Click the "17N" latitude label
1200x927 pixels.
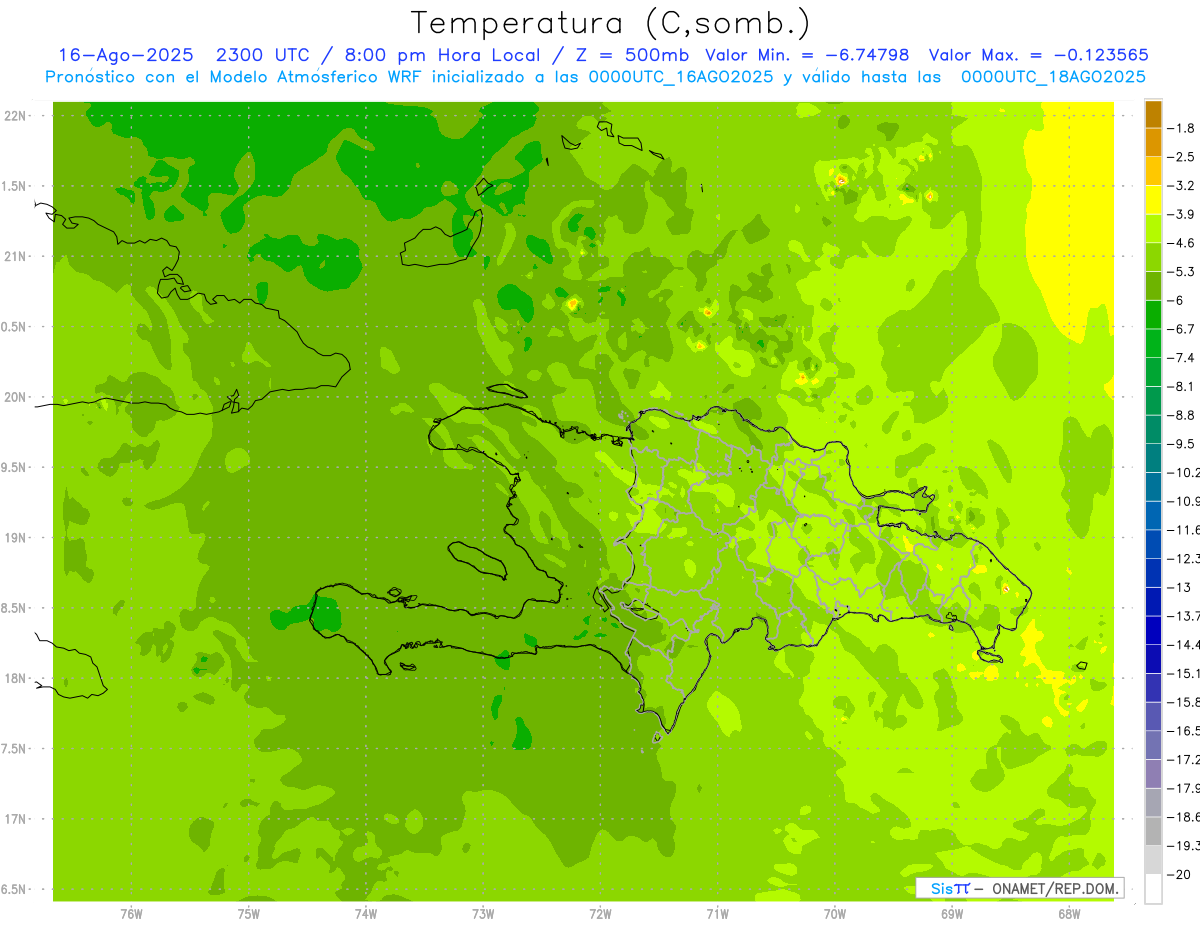[x=15, y=819]
